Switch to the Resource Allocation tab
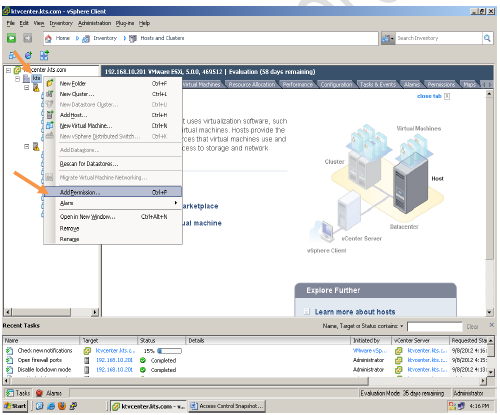 pyautogui.click(x=252, y=84)
